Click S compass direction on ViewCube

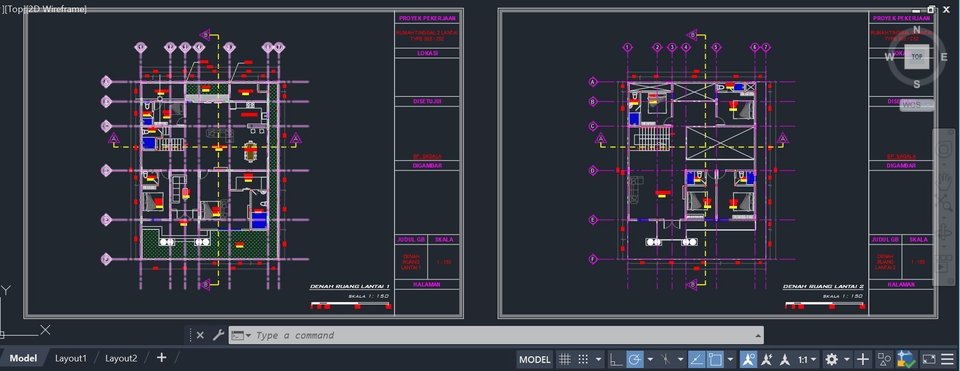(917, 84)
